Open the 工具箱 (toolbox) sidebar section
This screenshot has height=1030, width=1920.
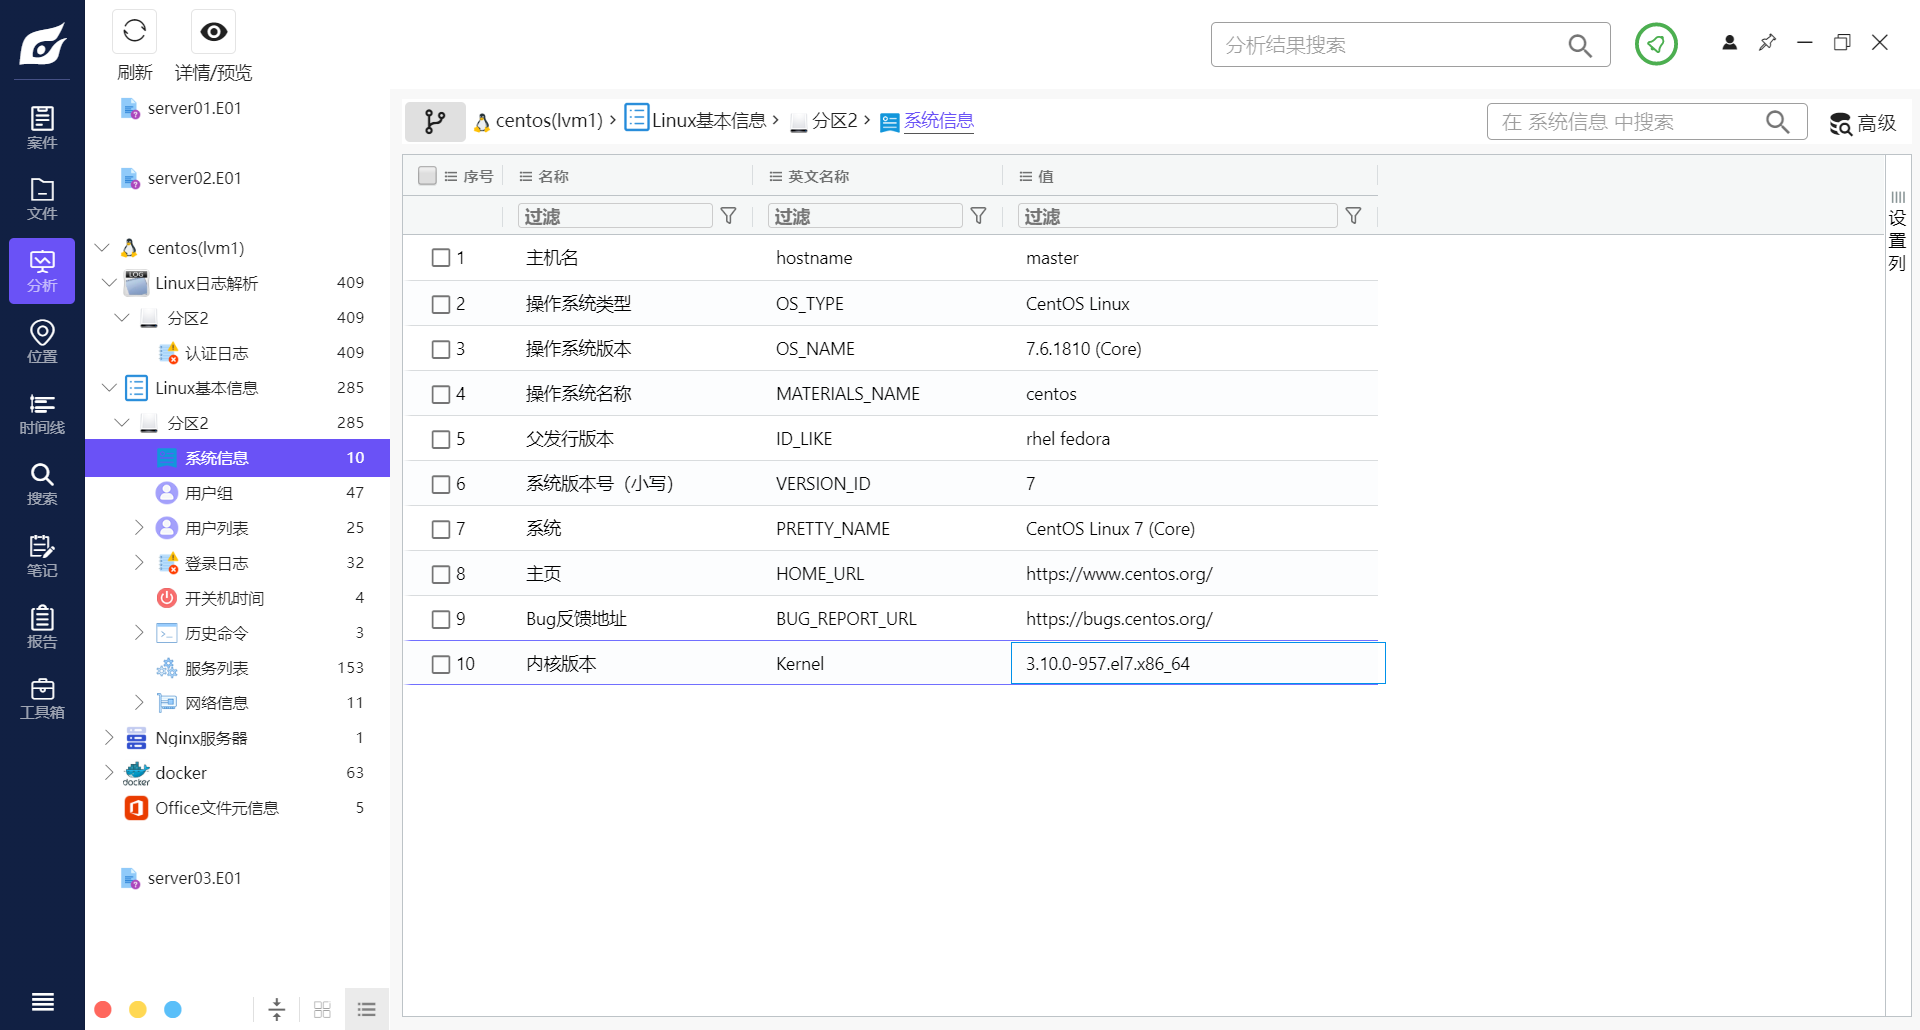pos(42,699)
